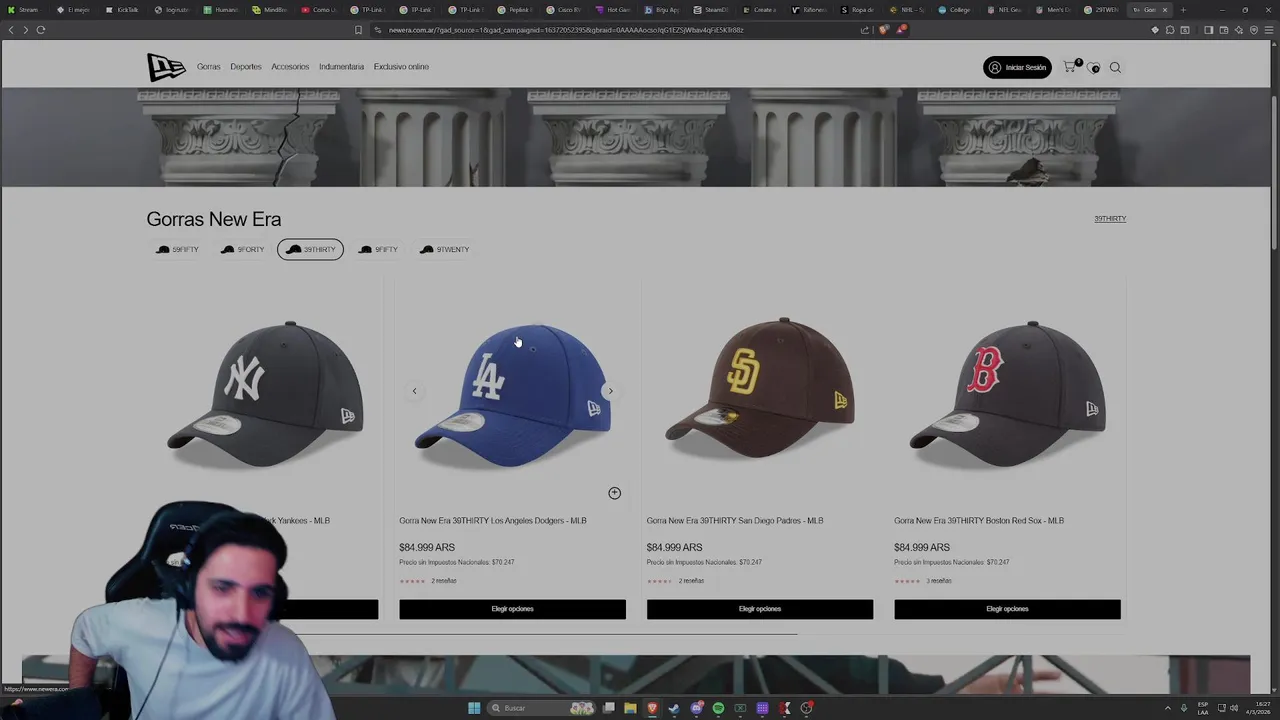This screenshot has height=720, width=1280.
Task: Open the Dodgers cap 2 reseñas rating
Action: point(428,581)
